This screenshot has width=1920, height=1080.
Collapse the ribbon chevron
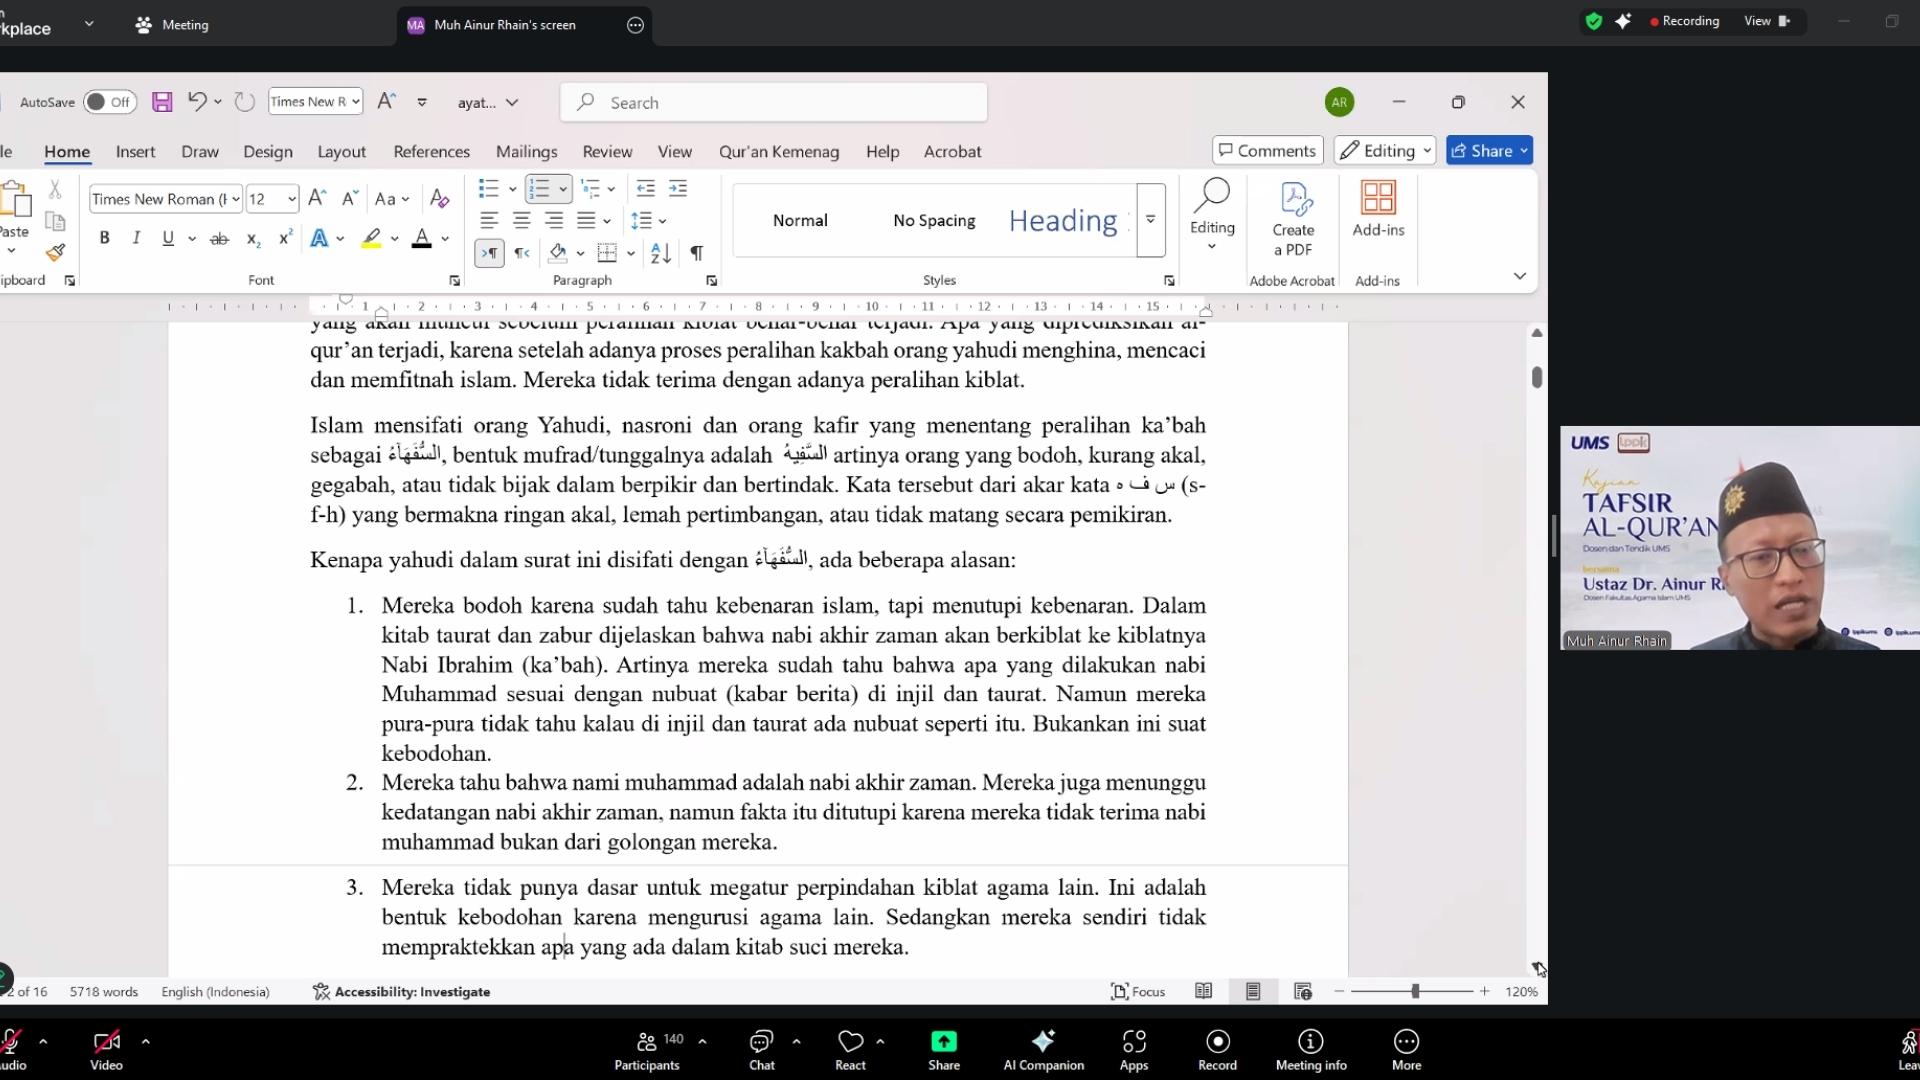pos(1519,276)
